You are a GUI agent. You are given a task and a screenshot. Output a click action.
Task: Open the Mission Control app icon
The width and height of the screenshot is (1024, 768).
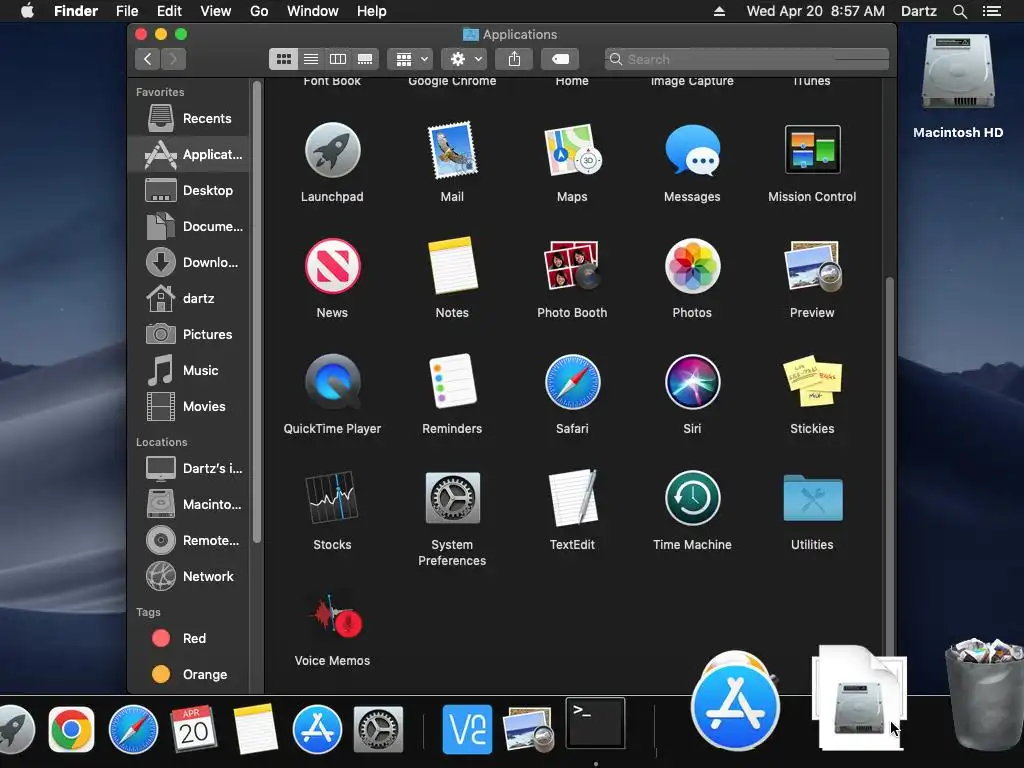pos(812,150)
